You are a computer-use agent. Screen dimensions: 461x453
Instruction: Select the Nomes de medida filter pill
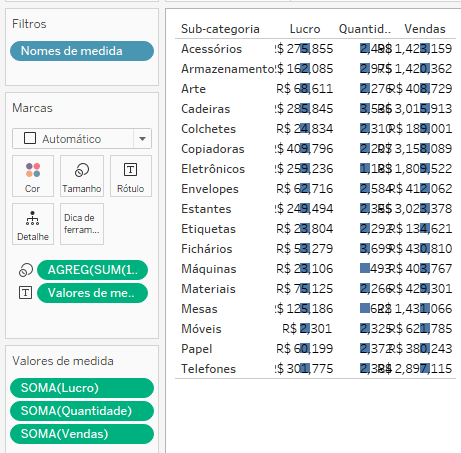[82, 51]
